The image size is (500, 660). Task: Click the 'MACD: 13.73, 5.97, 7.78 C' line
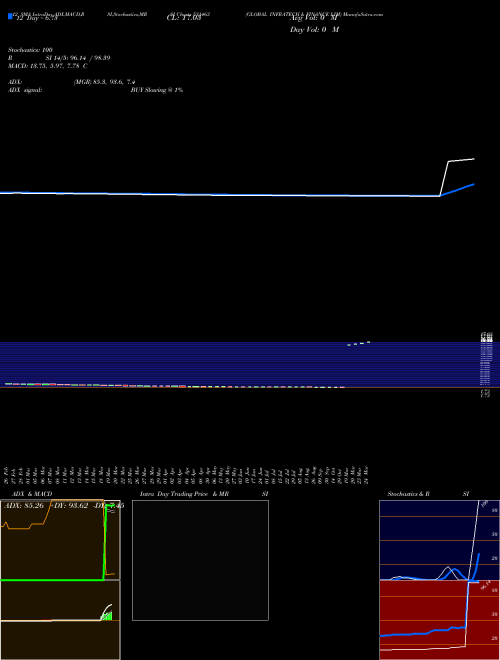pyautogui.click(x=48, y=66)
